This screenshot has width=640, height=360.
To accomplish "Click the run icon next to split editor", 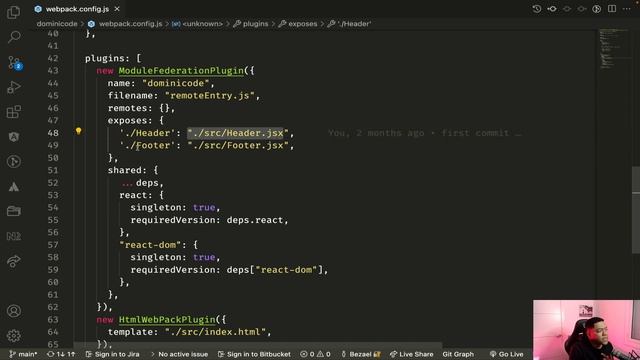I will click(597, 9).
